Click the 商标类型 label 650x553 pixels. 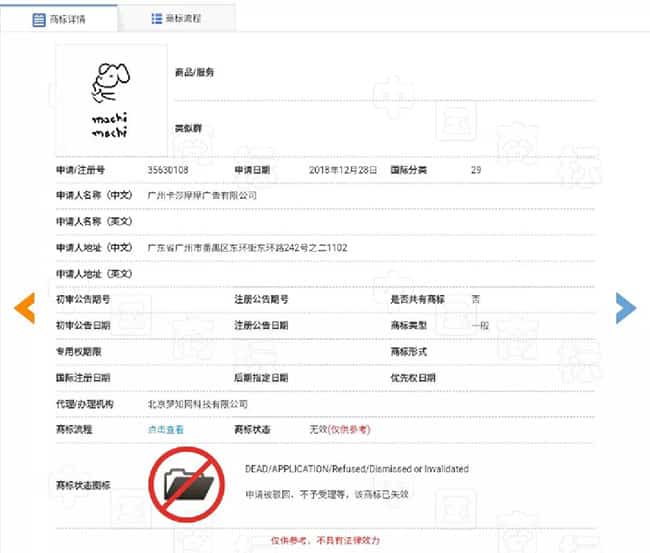(408, 325)
